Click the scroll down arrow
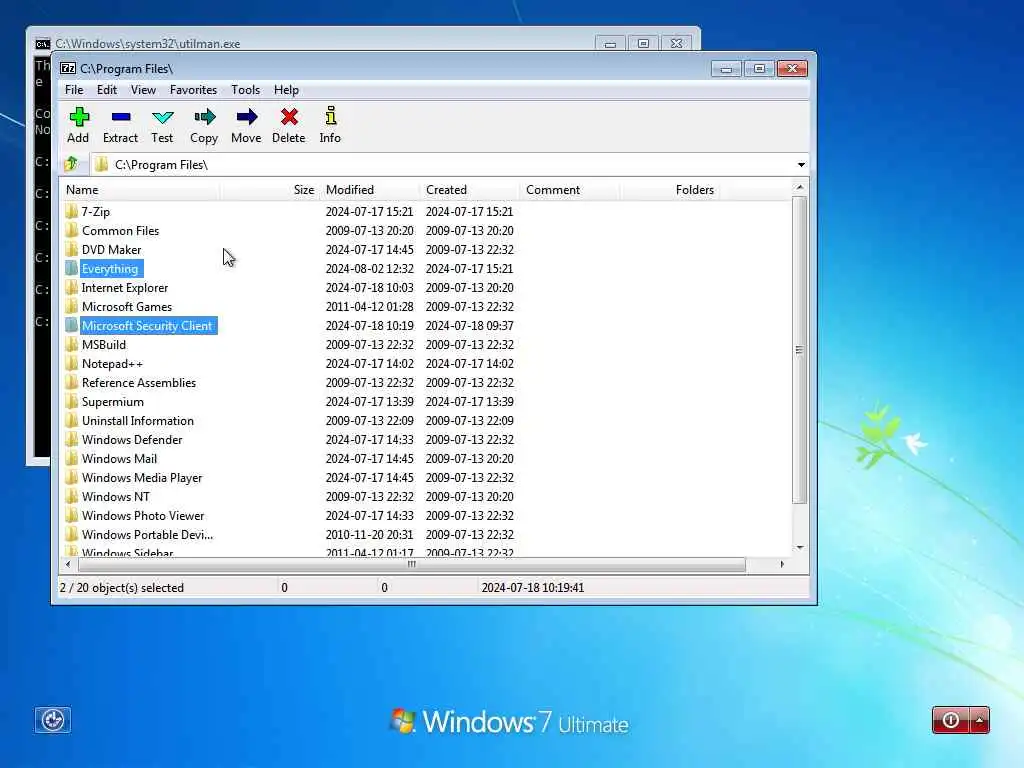 tap(799, 547)
